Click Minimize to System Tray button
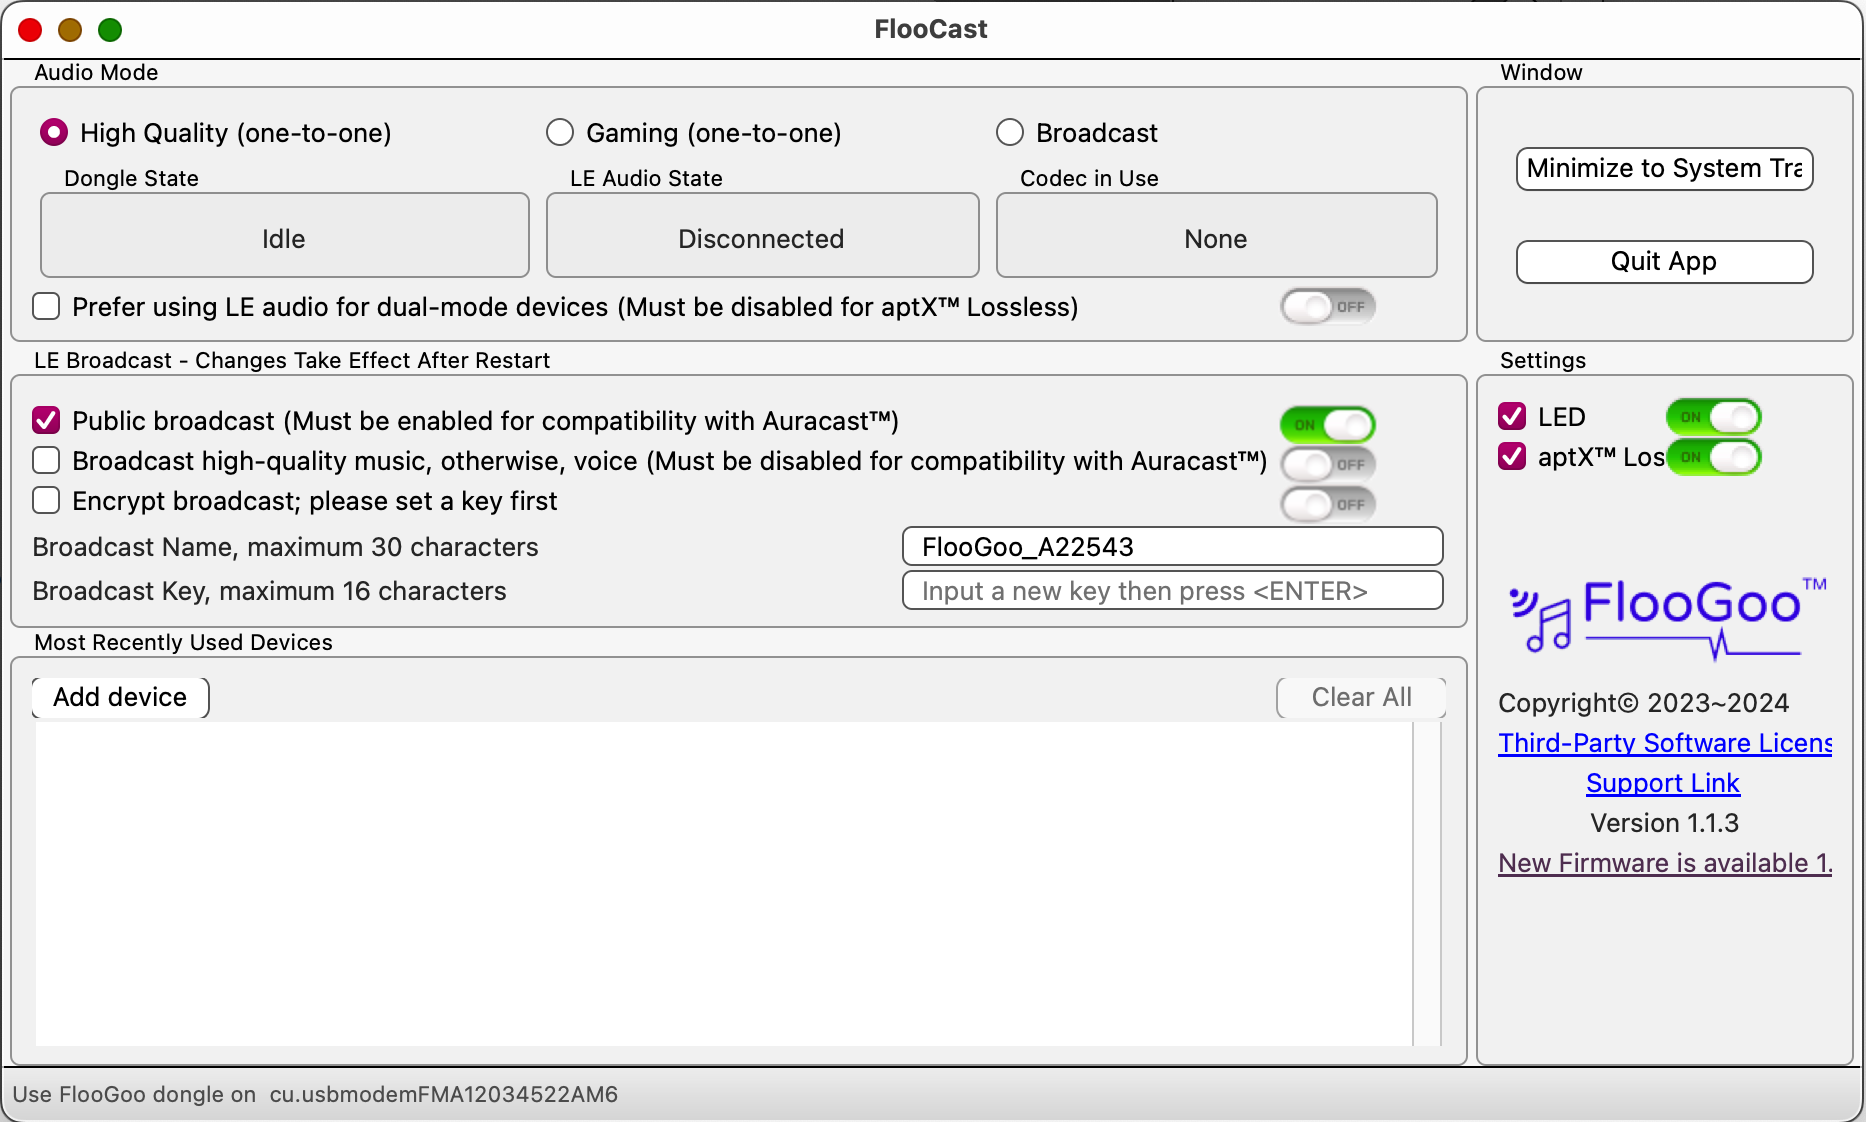 coord(1664,168)
